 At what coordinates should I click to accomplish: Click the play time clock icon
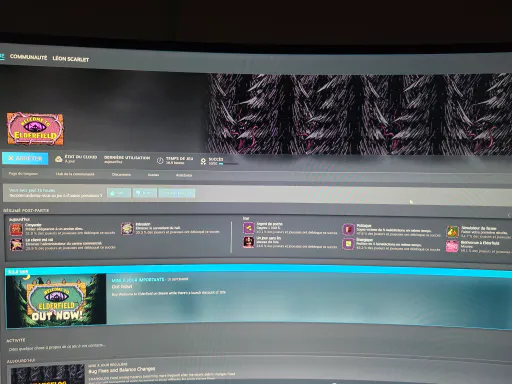point(160,161)
